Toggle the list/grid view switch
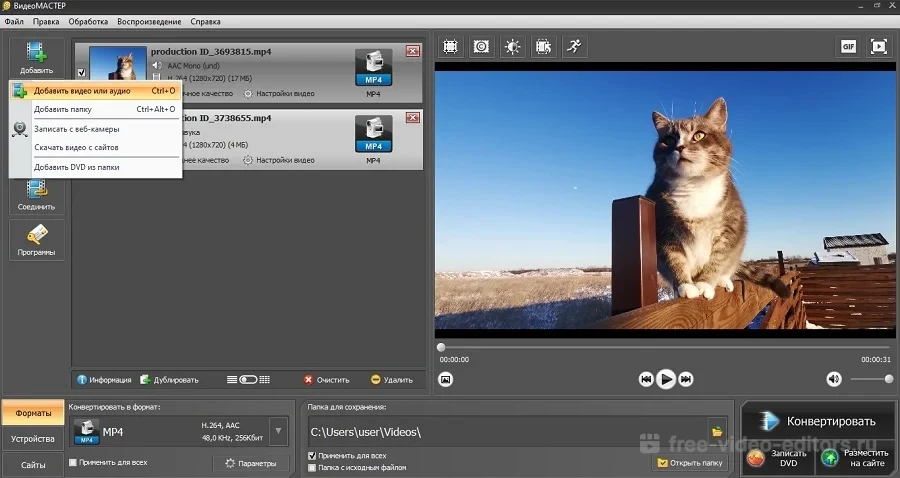This screenshot has width=900, height=478. tap(249, 380)
